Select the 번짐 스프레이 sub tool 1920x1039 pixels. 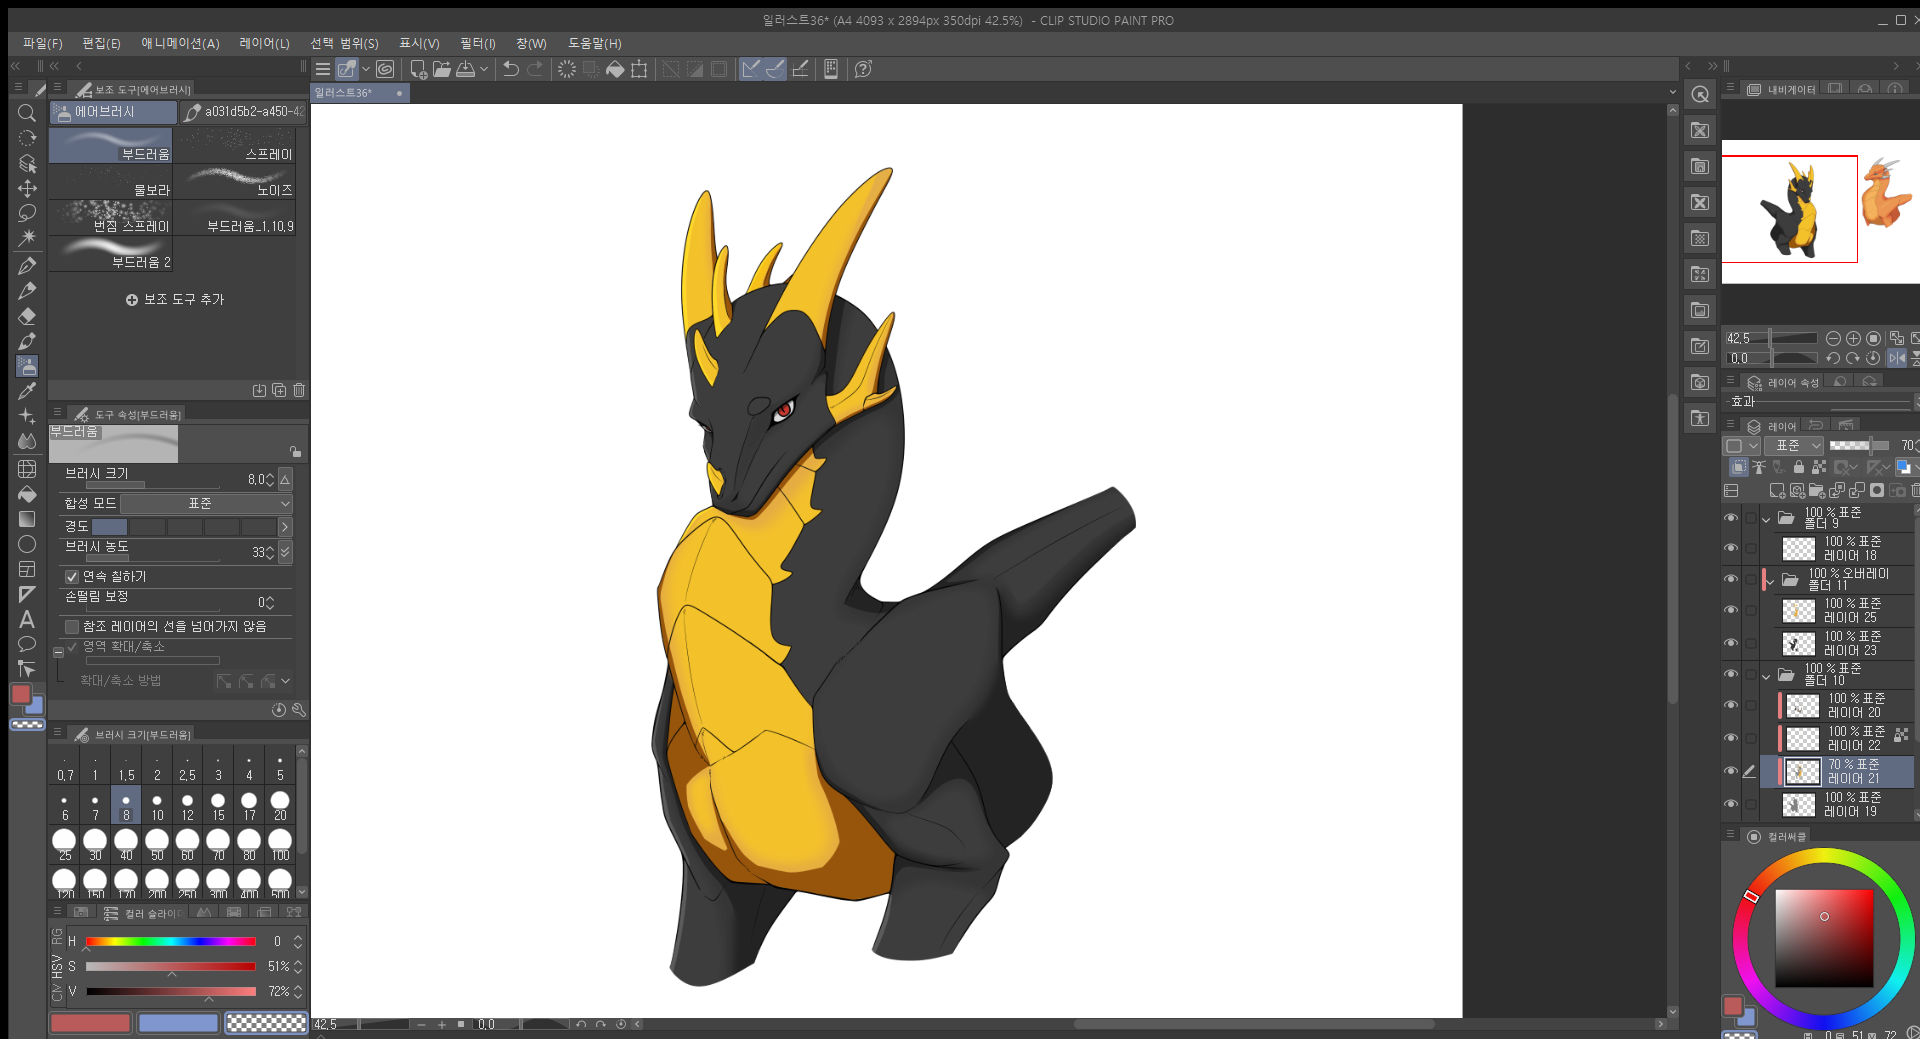point(111,218)
